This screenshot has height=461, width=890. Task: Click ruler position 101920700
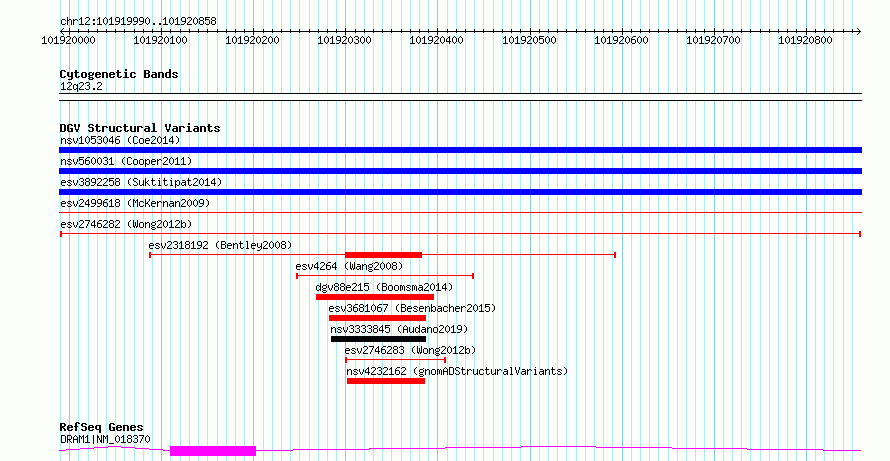point(713,40)
